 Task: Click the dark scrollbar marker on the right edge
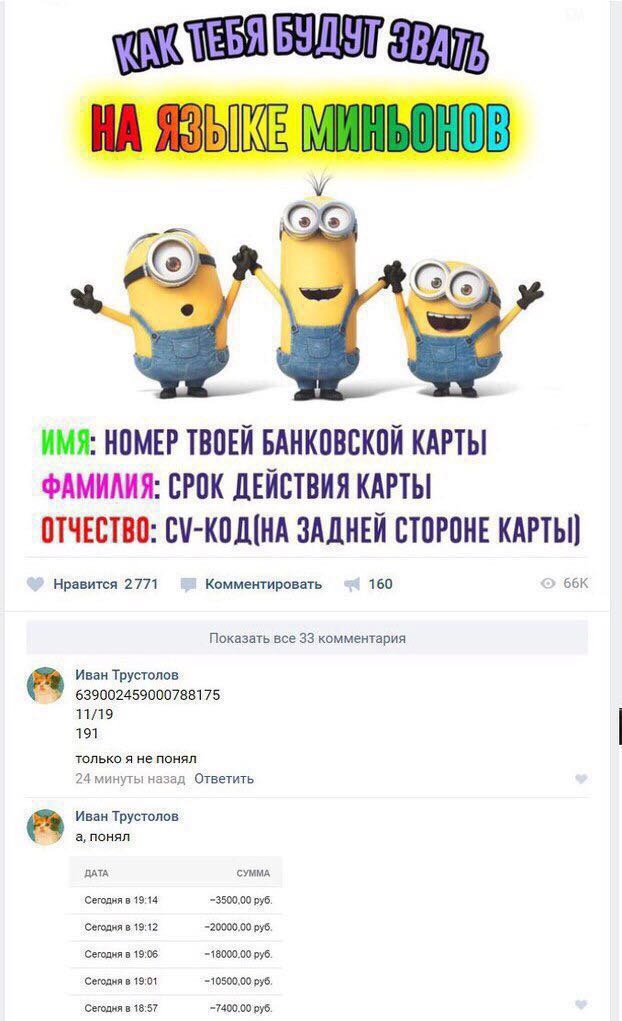tap(619, 727)
